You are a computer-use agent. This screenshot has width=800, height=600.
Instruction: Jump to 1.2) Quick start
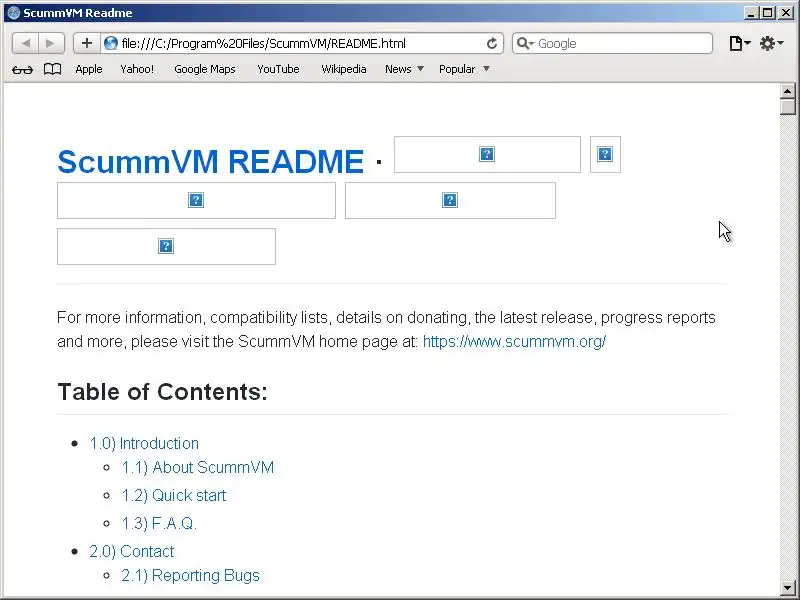[173, 495]
